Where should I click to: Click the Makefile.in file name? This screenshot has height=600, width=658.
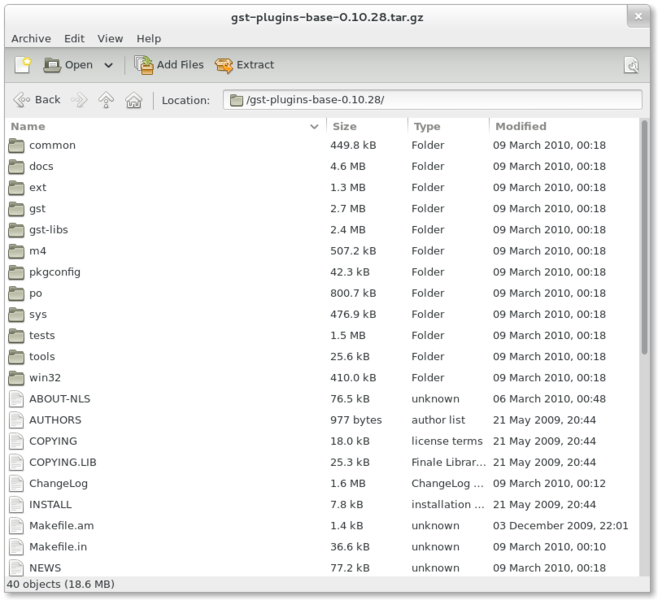58,547
